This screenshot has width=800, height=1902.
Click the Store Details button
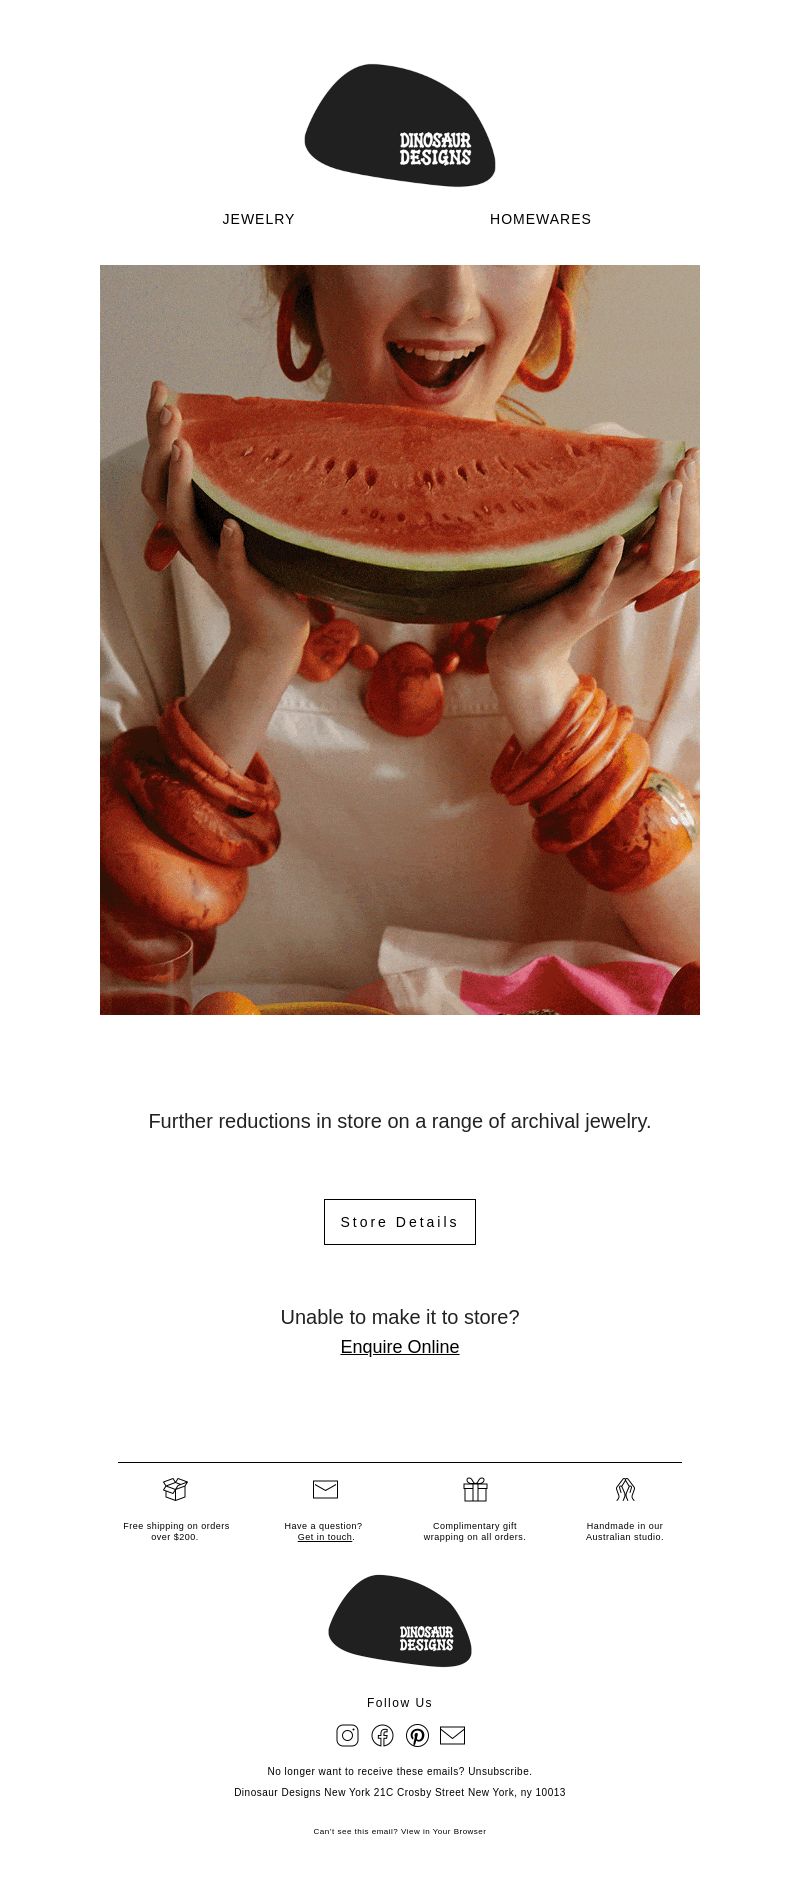click(400, 1222)
